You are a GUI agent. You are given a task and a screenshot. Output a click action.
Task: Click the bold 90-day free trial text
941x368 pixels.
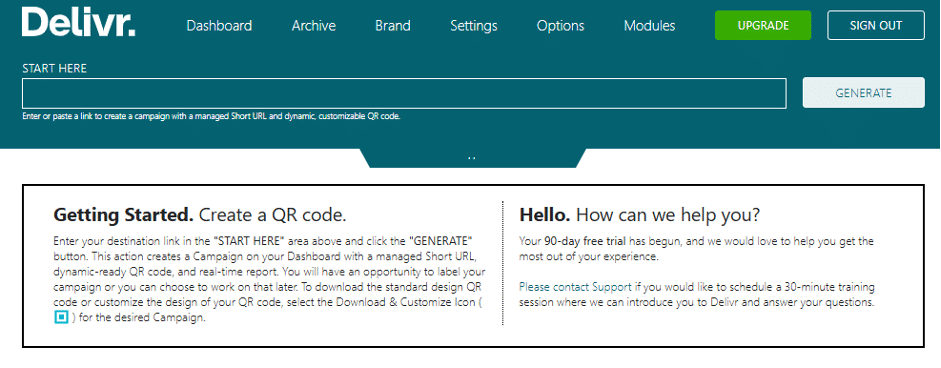(x=585, y=241)
